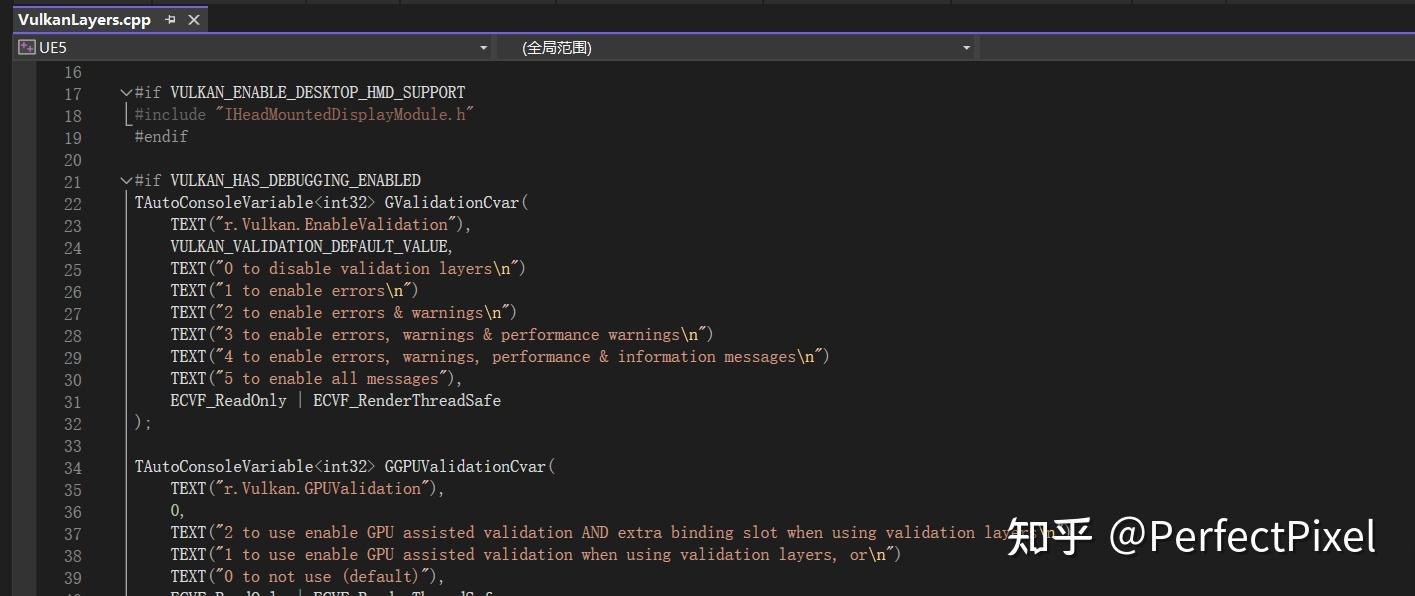Collapse the VULKAN_HAS_DEBUGGING_ENABLED region

[x=125, y=180]
